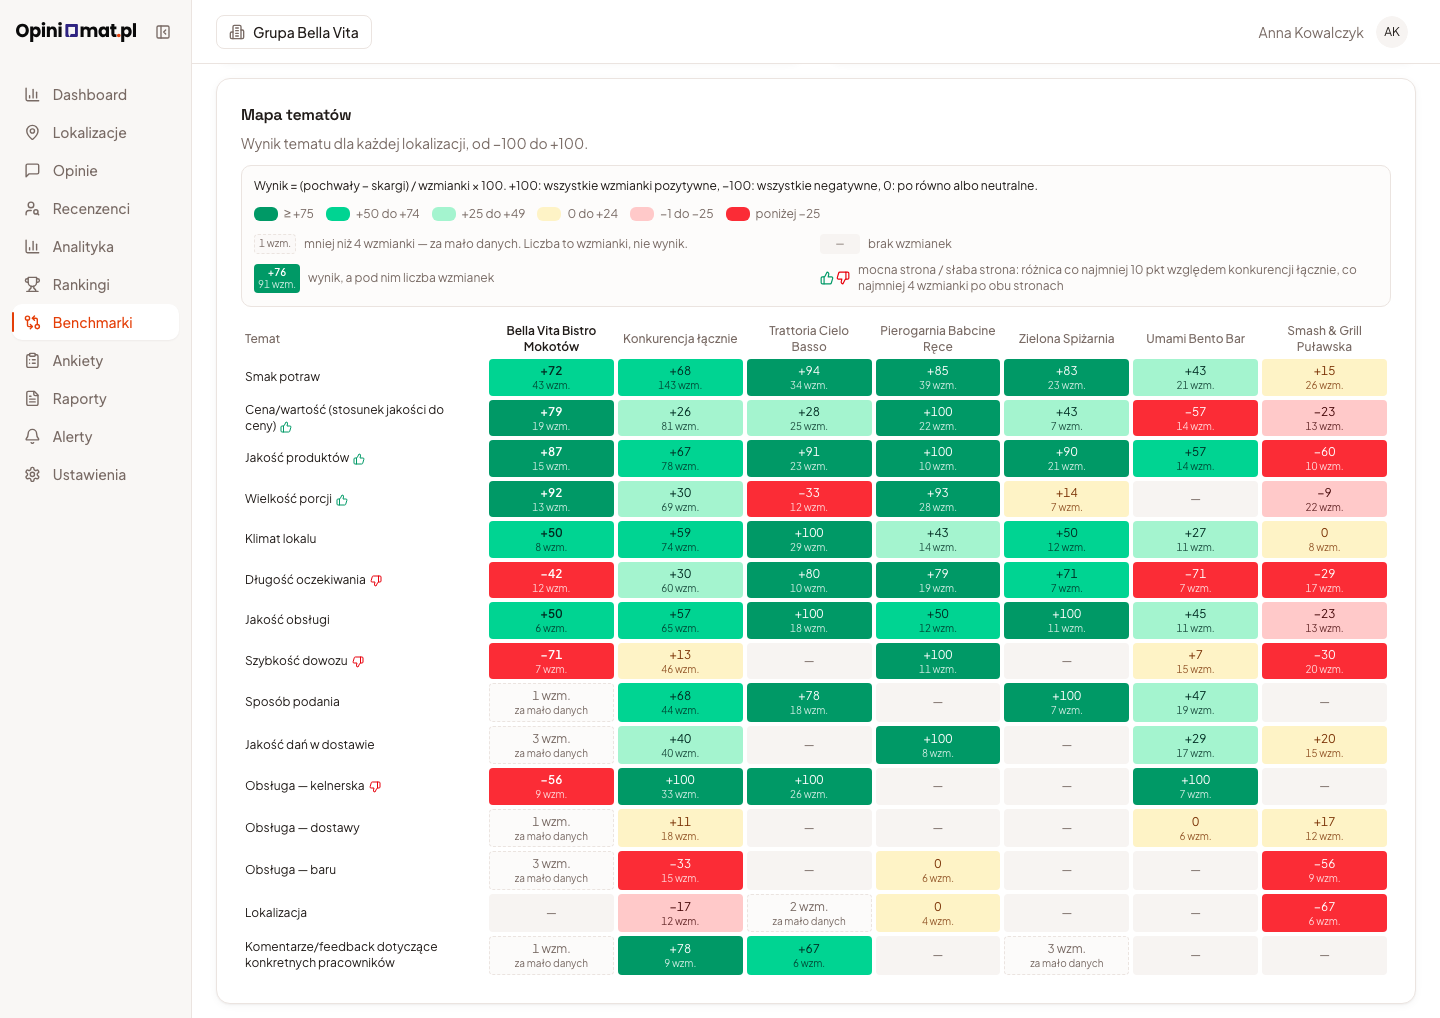This screenshot has width=1440, height=1018.
Task: Click thumbs-up icon next to Jakość produktów
Action: [x=359, y=459]
